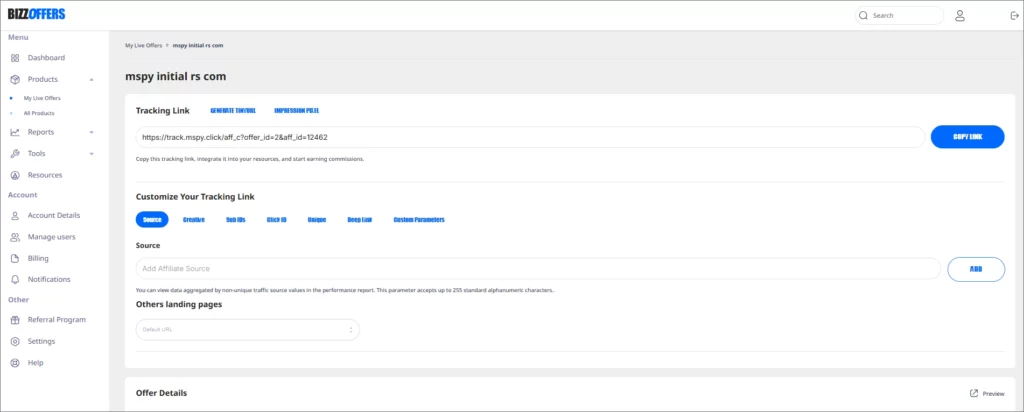Click the Preview link in Offer Details
1024x412 pixels.
[993, 394]
